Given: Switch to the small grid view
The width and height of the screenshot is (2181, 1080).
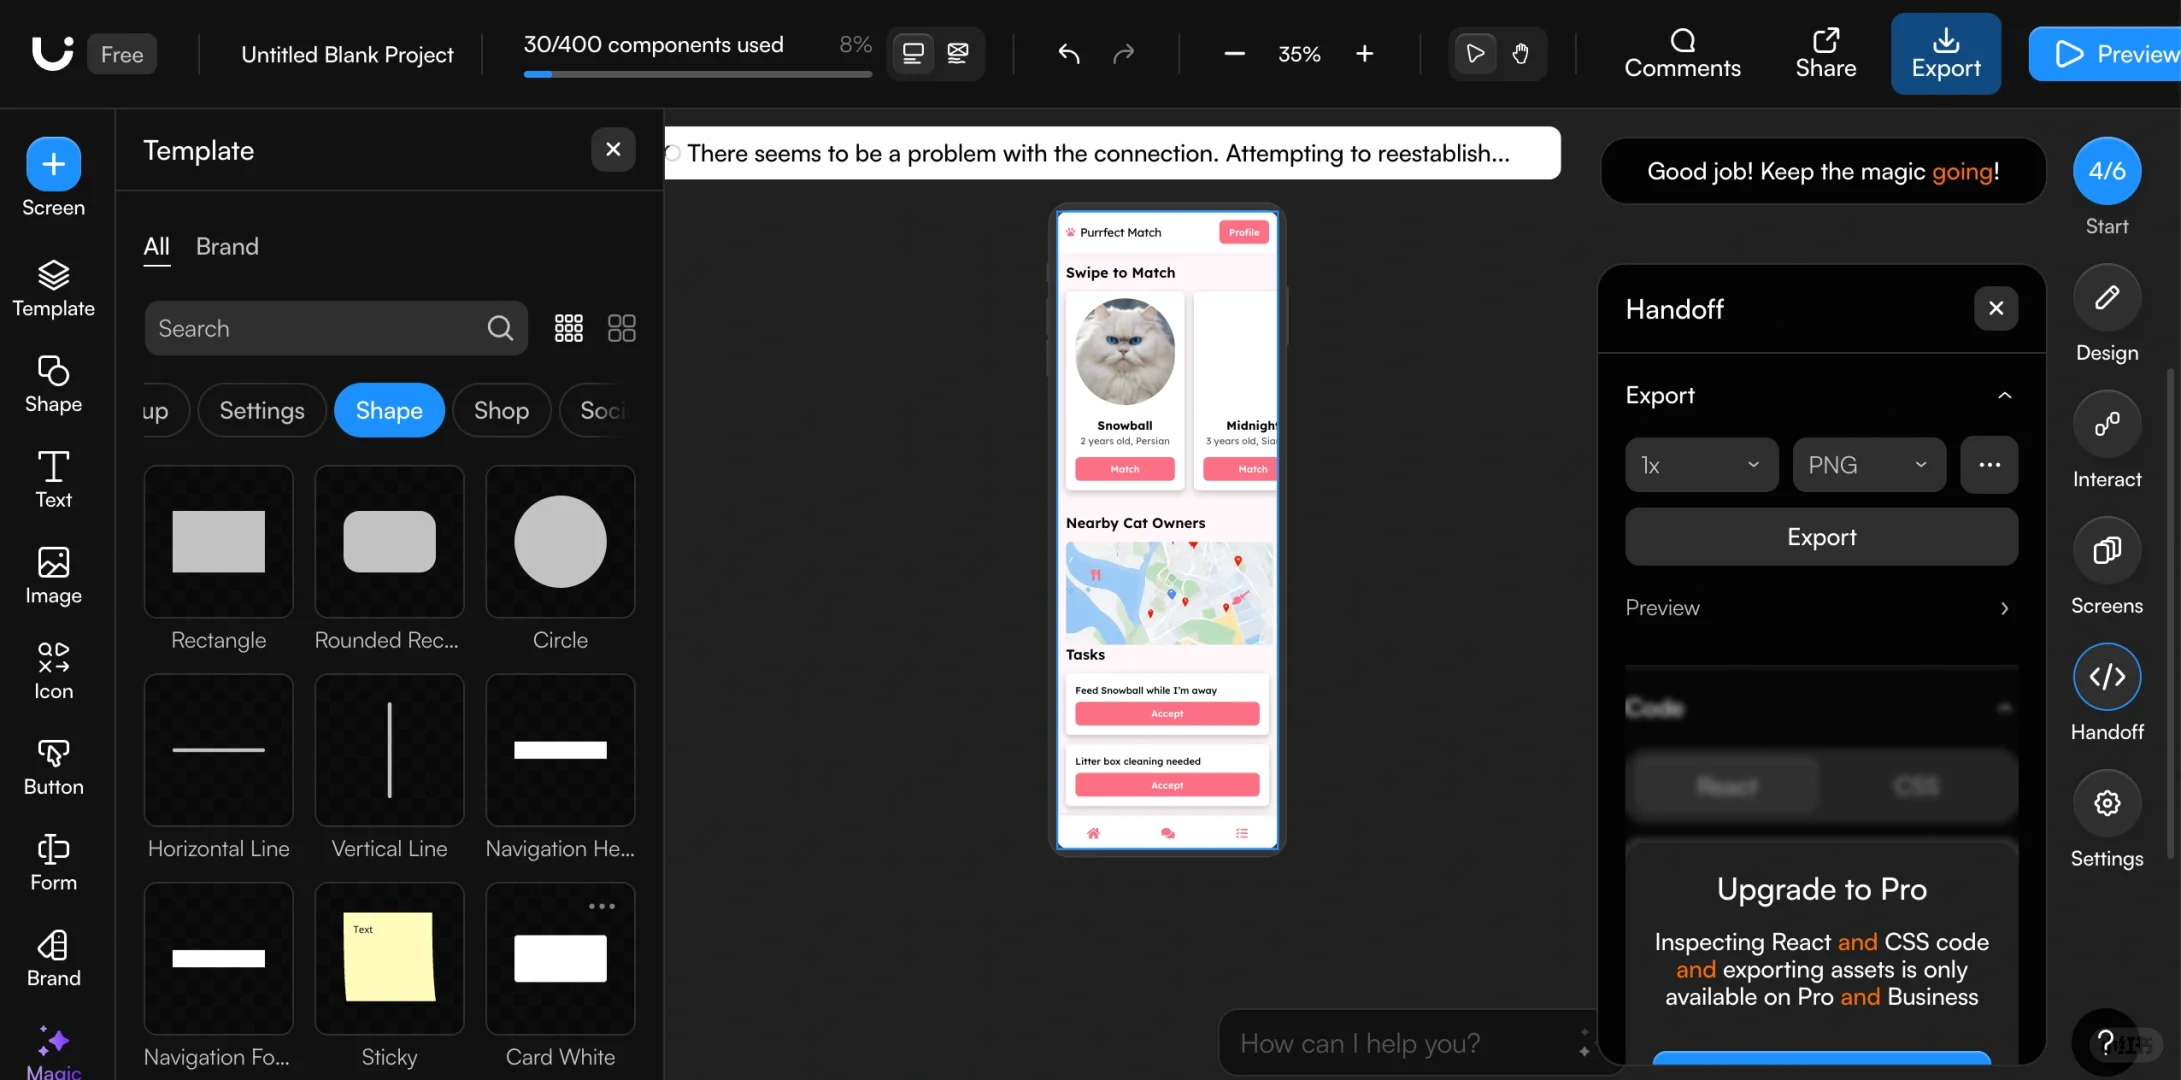Looking at the screenshot, I should 568,328.
